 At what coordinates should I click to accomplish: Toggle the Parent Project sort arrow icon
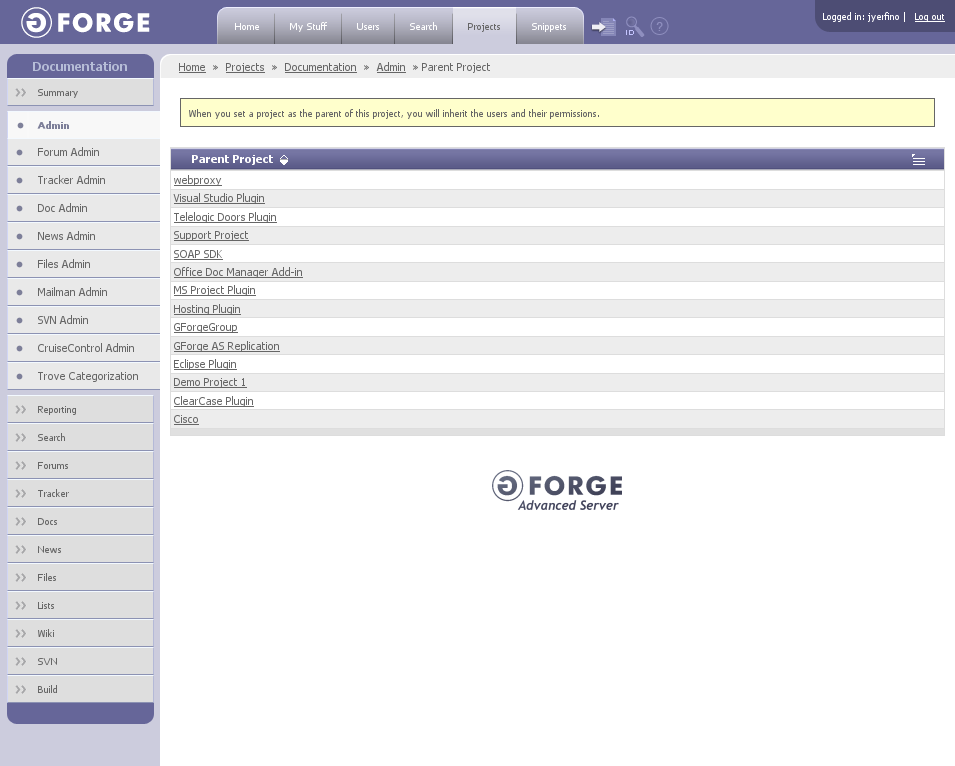[284, 160]
